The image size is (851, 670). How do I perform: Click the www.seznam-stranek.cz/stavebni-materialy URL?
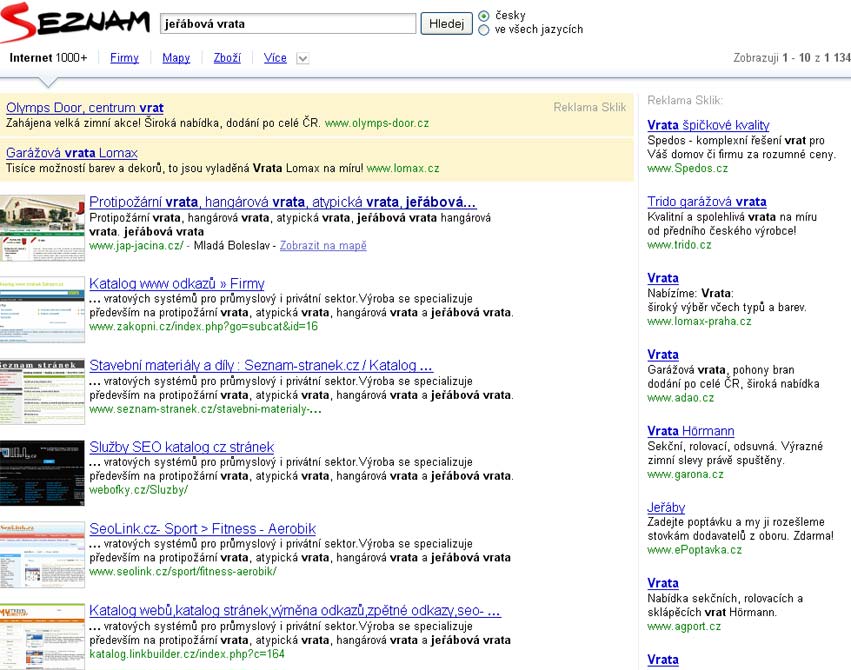(x=205, y=409)
